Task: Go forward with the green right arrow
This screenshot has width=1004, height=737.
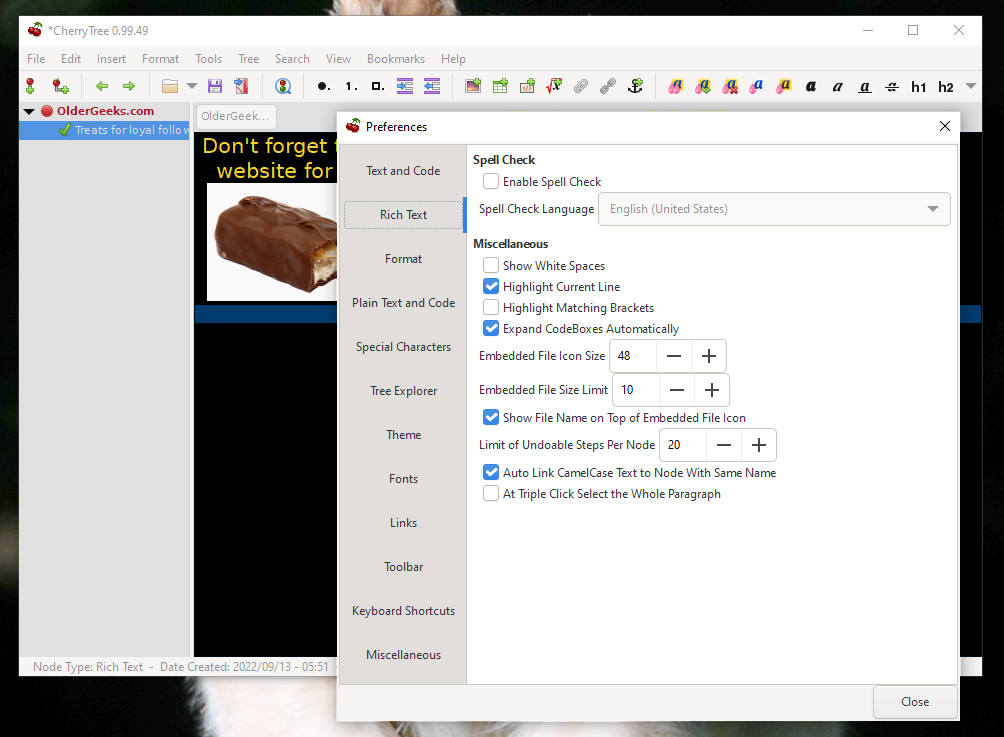Action: click(x=129, y=86)
